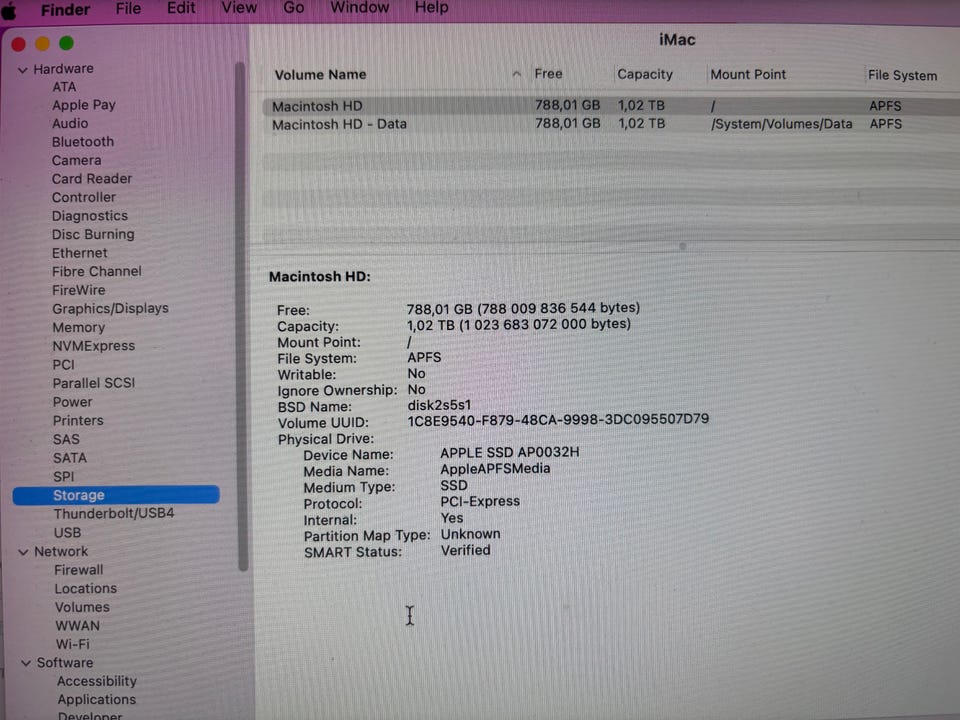Select Disc Burning in the sidebar
Screen dimensions: 960x720
click(x=93, y=234)
